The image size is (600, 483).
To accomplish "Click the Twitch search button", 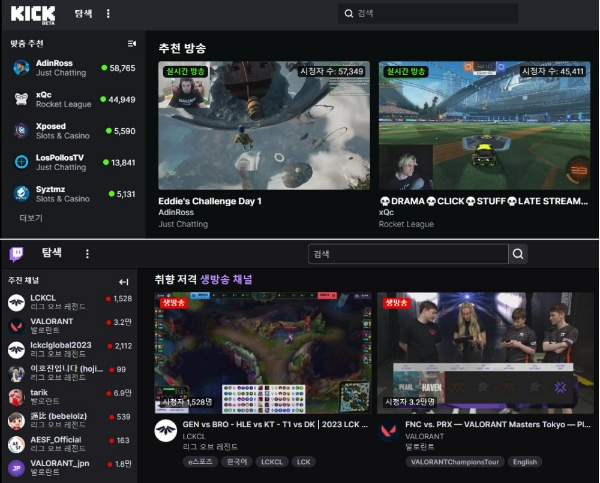I will pos(518,254).
